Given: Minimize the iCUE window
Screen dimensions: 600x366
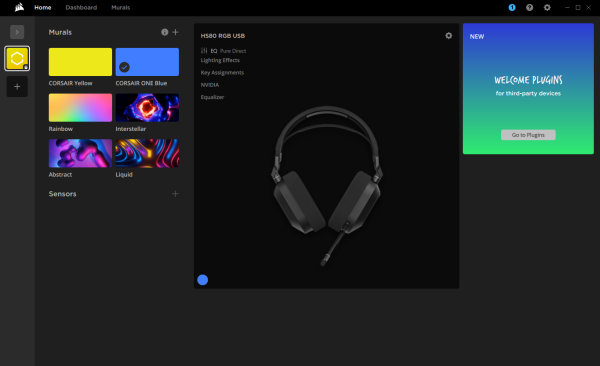Looking at the screenshot, I should pos(567,8).
